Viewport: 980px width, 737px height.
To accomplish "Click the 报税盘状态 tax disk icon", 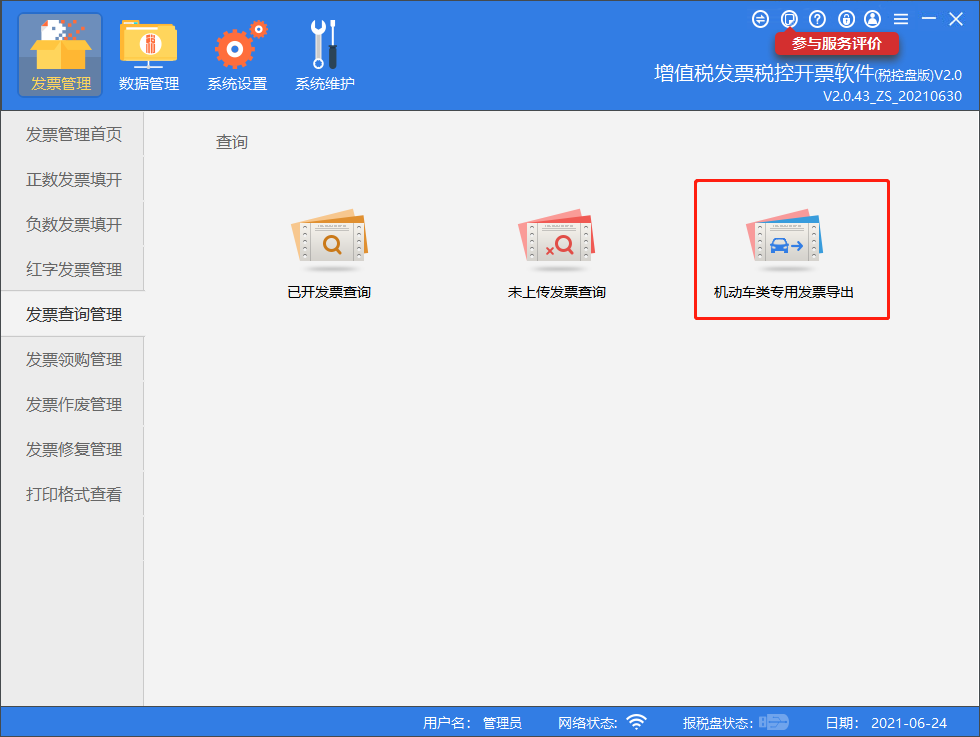I will [774, 722].
